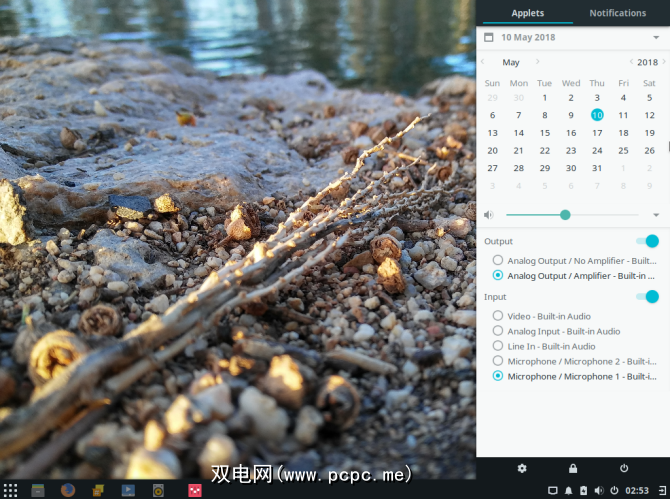Select day 26 in the calendar
This screenshot has height=499, width=670.
click(649, 150)
